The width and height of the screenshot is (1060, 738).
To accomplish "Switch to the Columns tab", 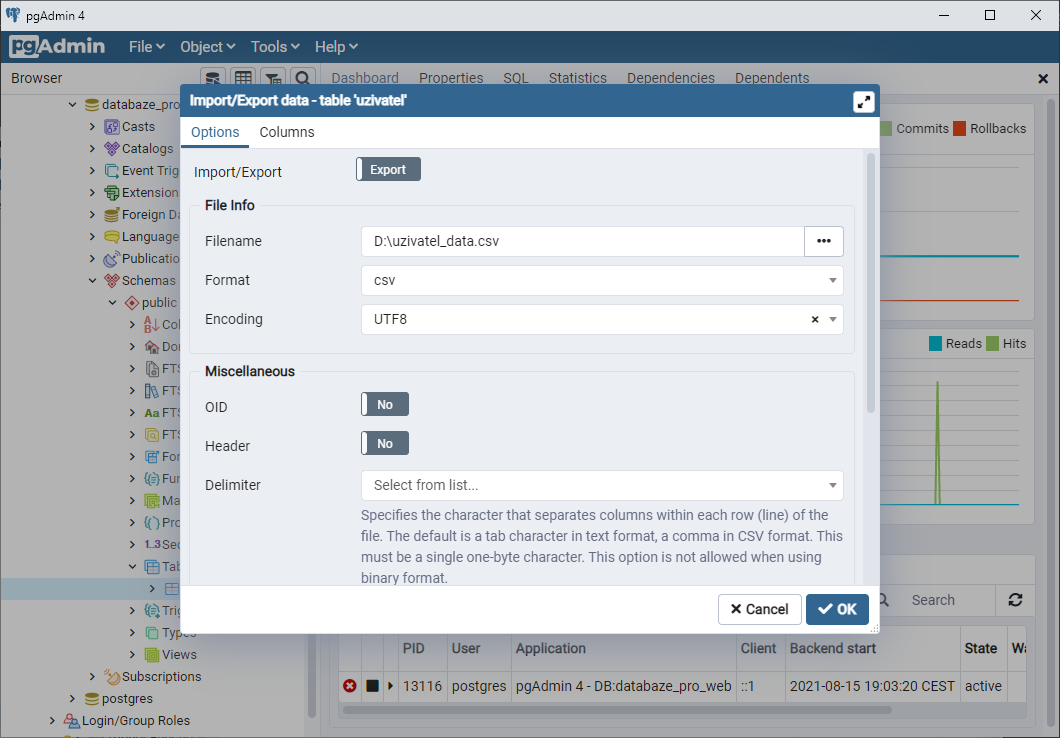I will [287, 132].
